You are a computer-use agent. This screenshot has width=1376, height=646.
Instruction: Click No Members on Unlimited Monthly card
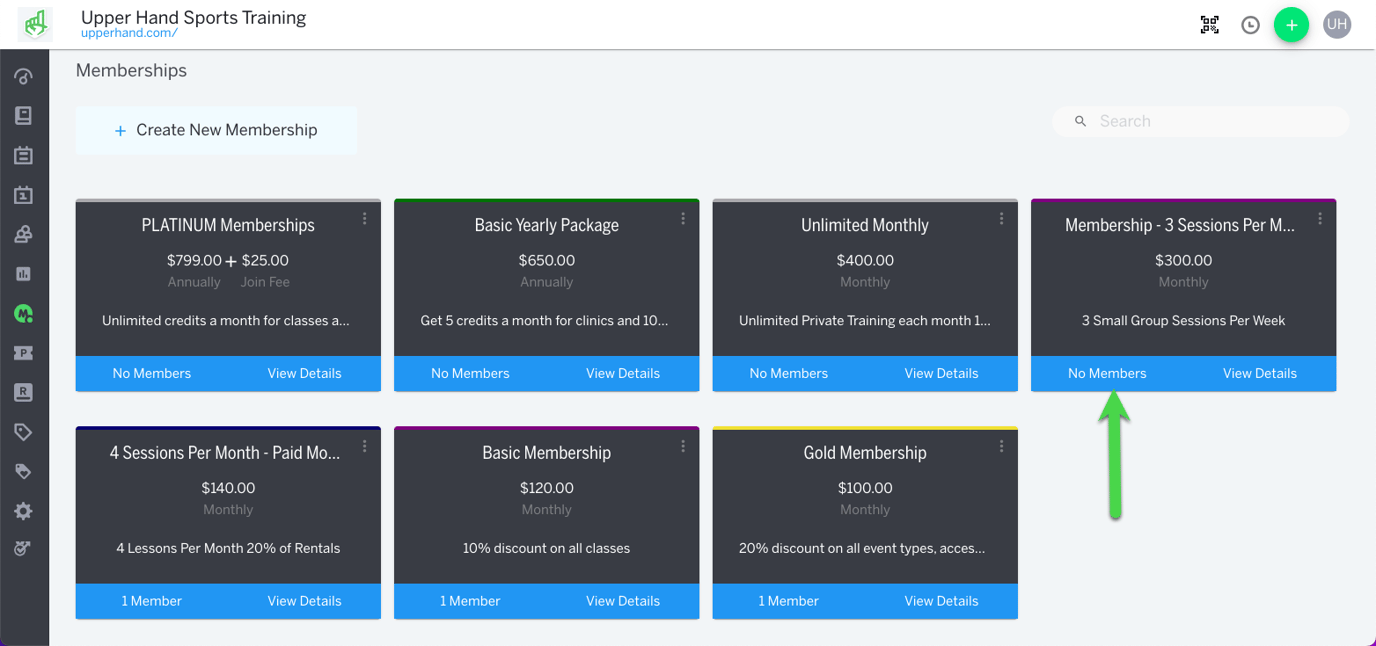click(x=789, y=373)
